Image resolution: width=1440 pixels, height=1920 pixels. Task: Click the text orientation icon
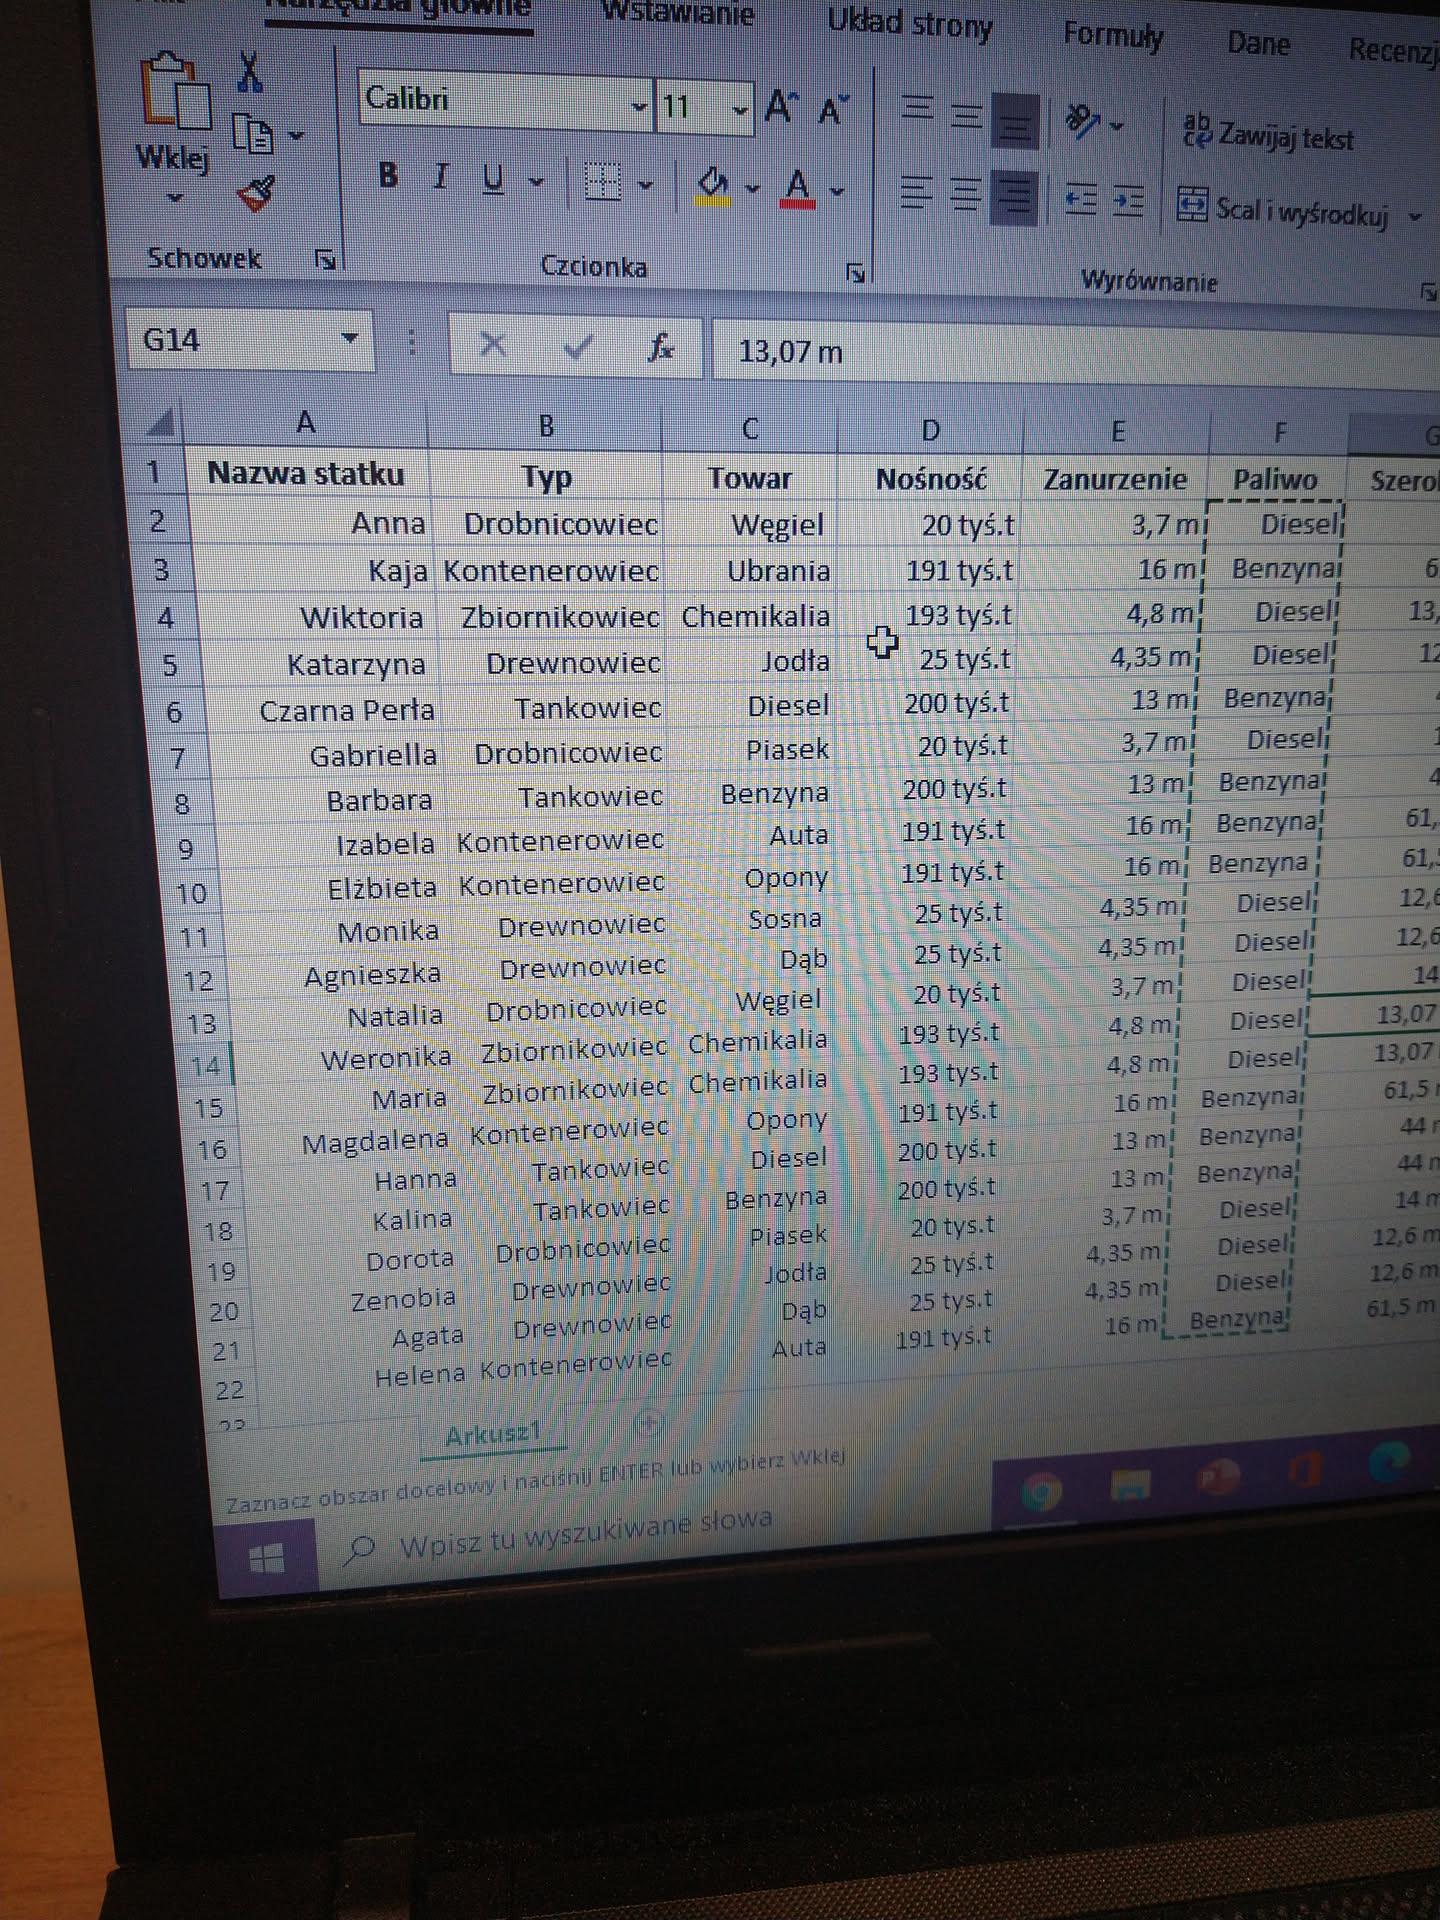pyautogui.click(x=1083, y=122)
